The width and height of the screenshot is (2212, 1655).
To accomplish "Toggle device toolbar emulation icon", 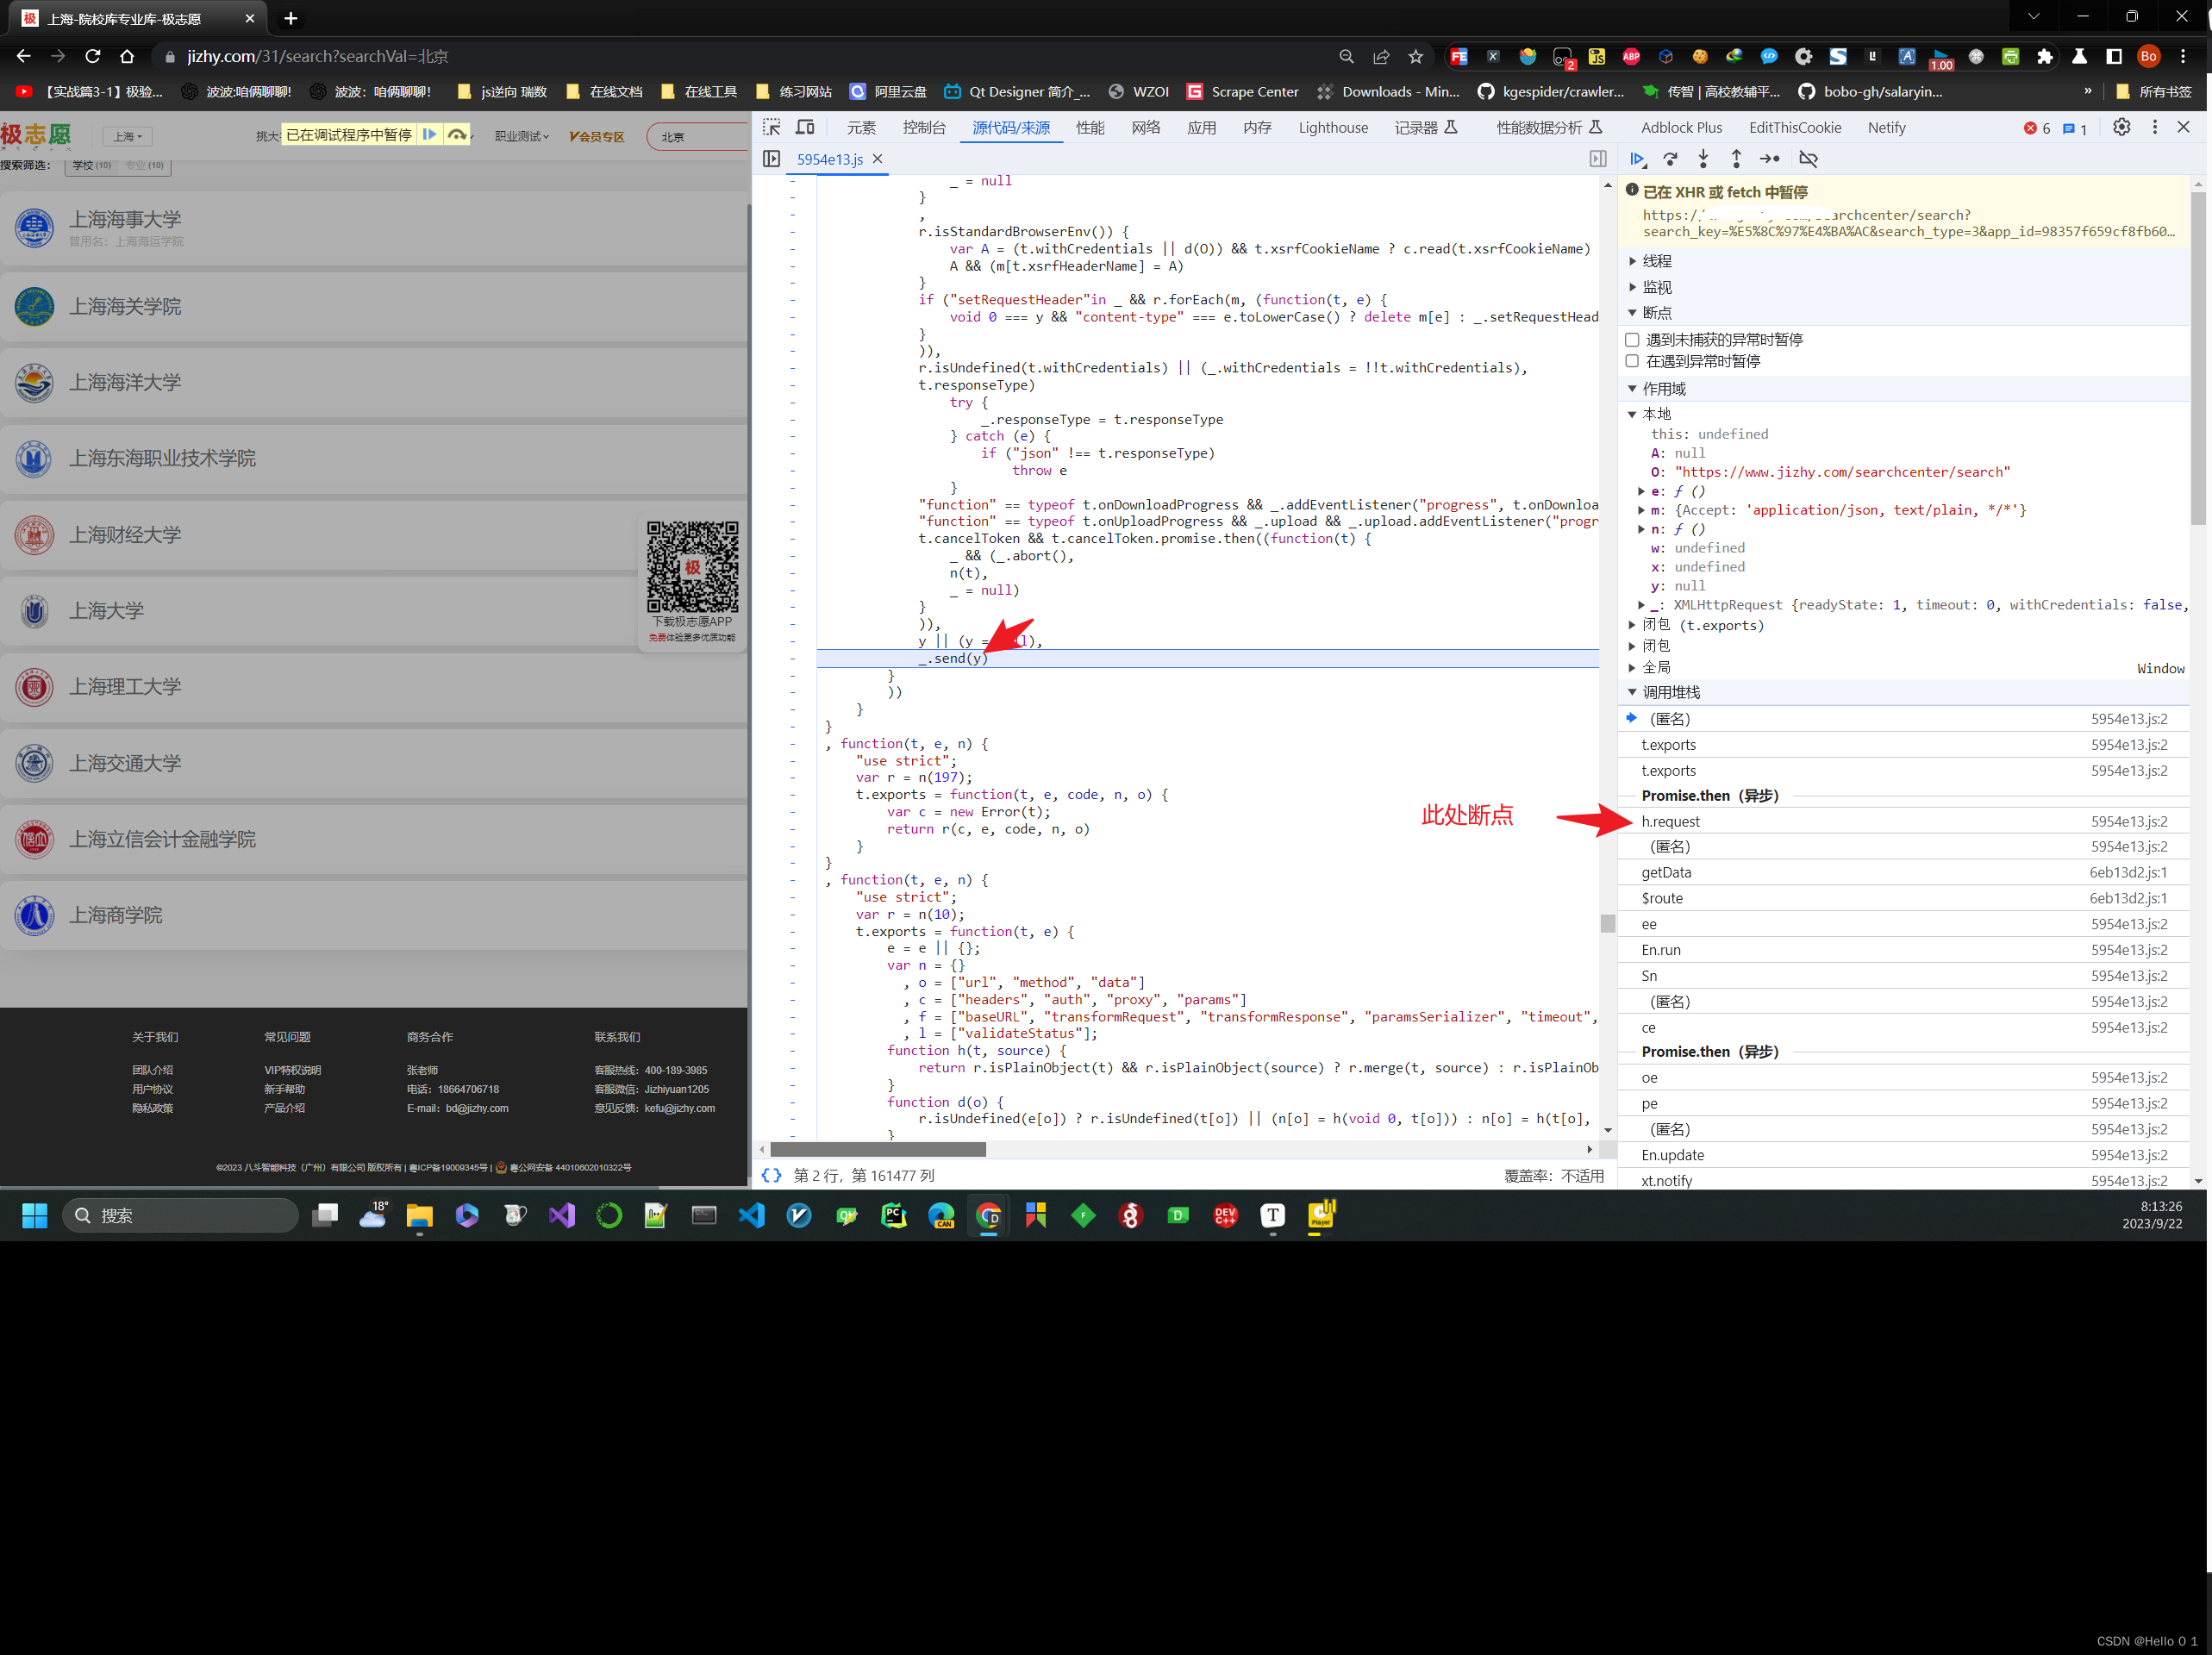I will click(805, 128).
